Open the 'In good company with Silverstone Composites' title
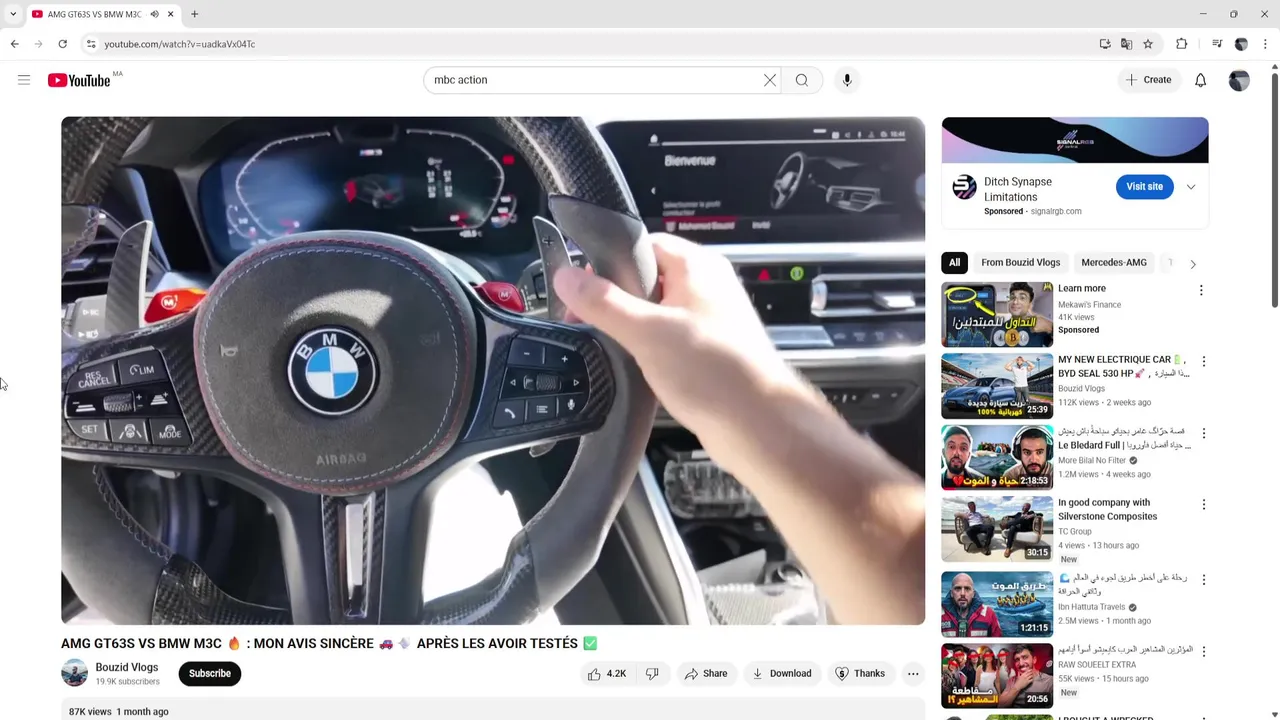This screenshot has width=1280, height=720. tap(1108, 510)
